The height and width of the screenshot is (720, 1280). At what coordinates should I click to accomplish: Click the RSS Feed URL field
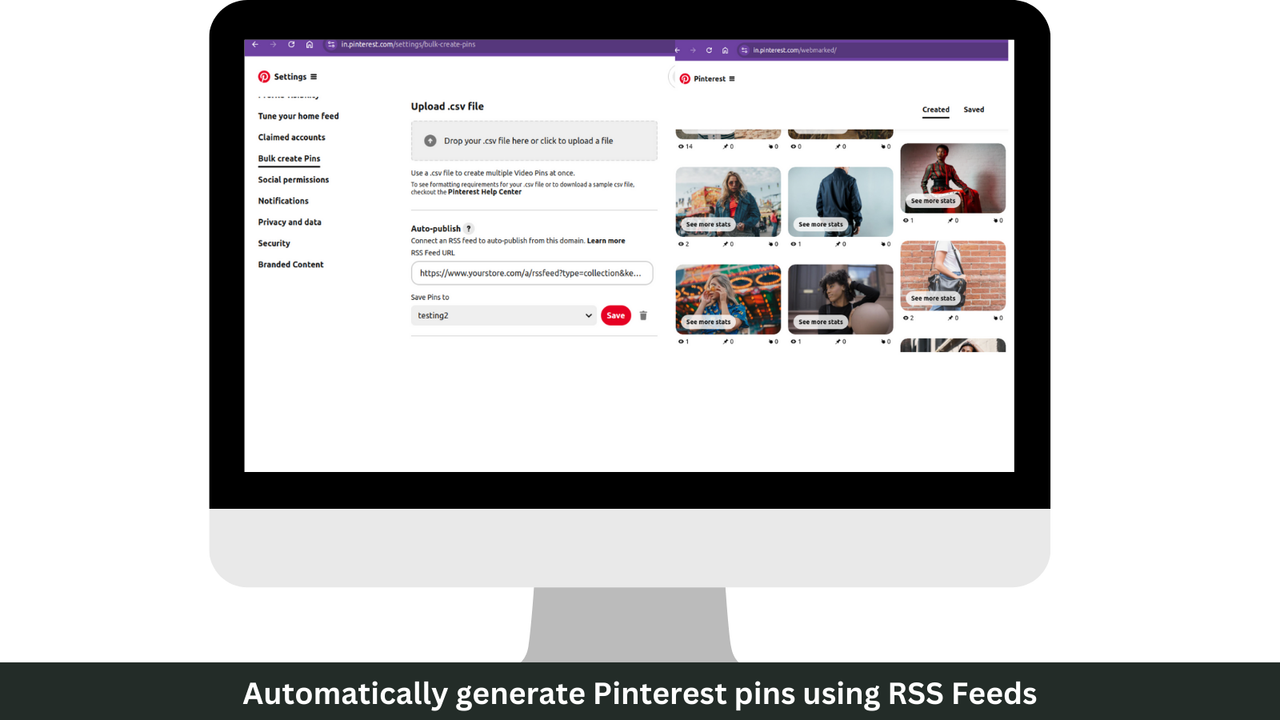[532, 273]
